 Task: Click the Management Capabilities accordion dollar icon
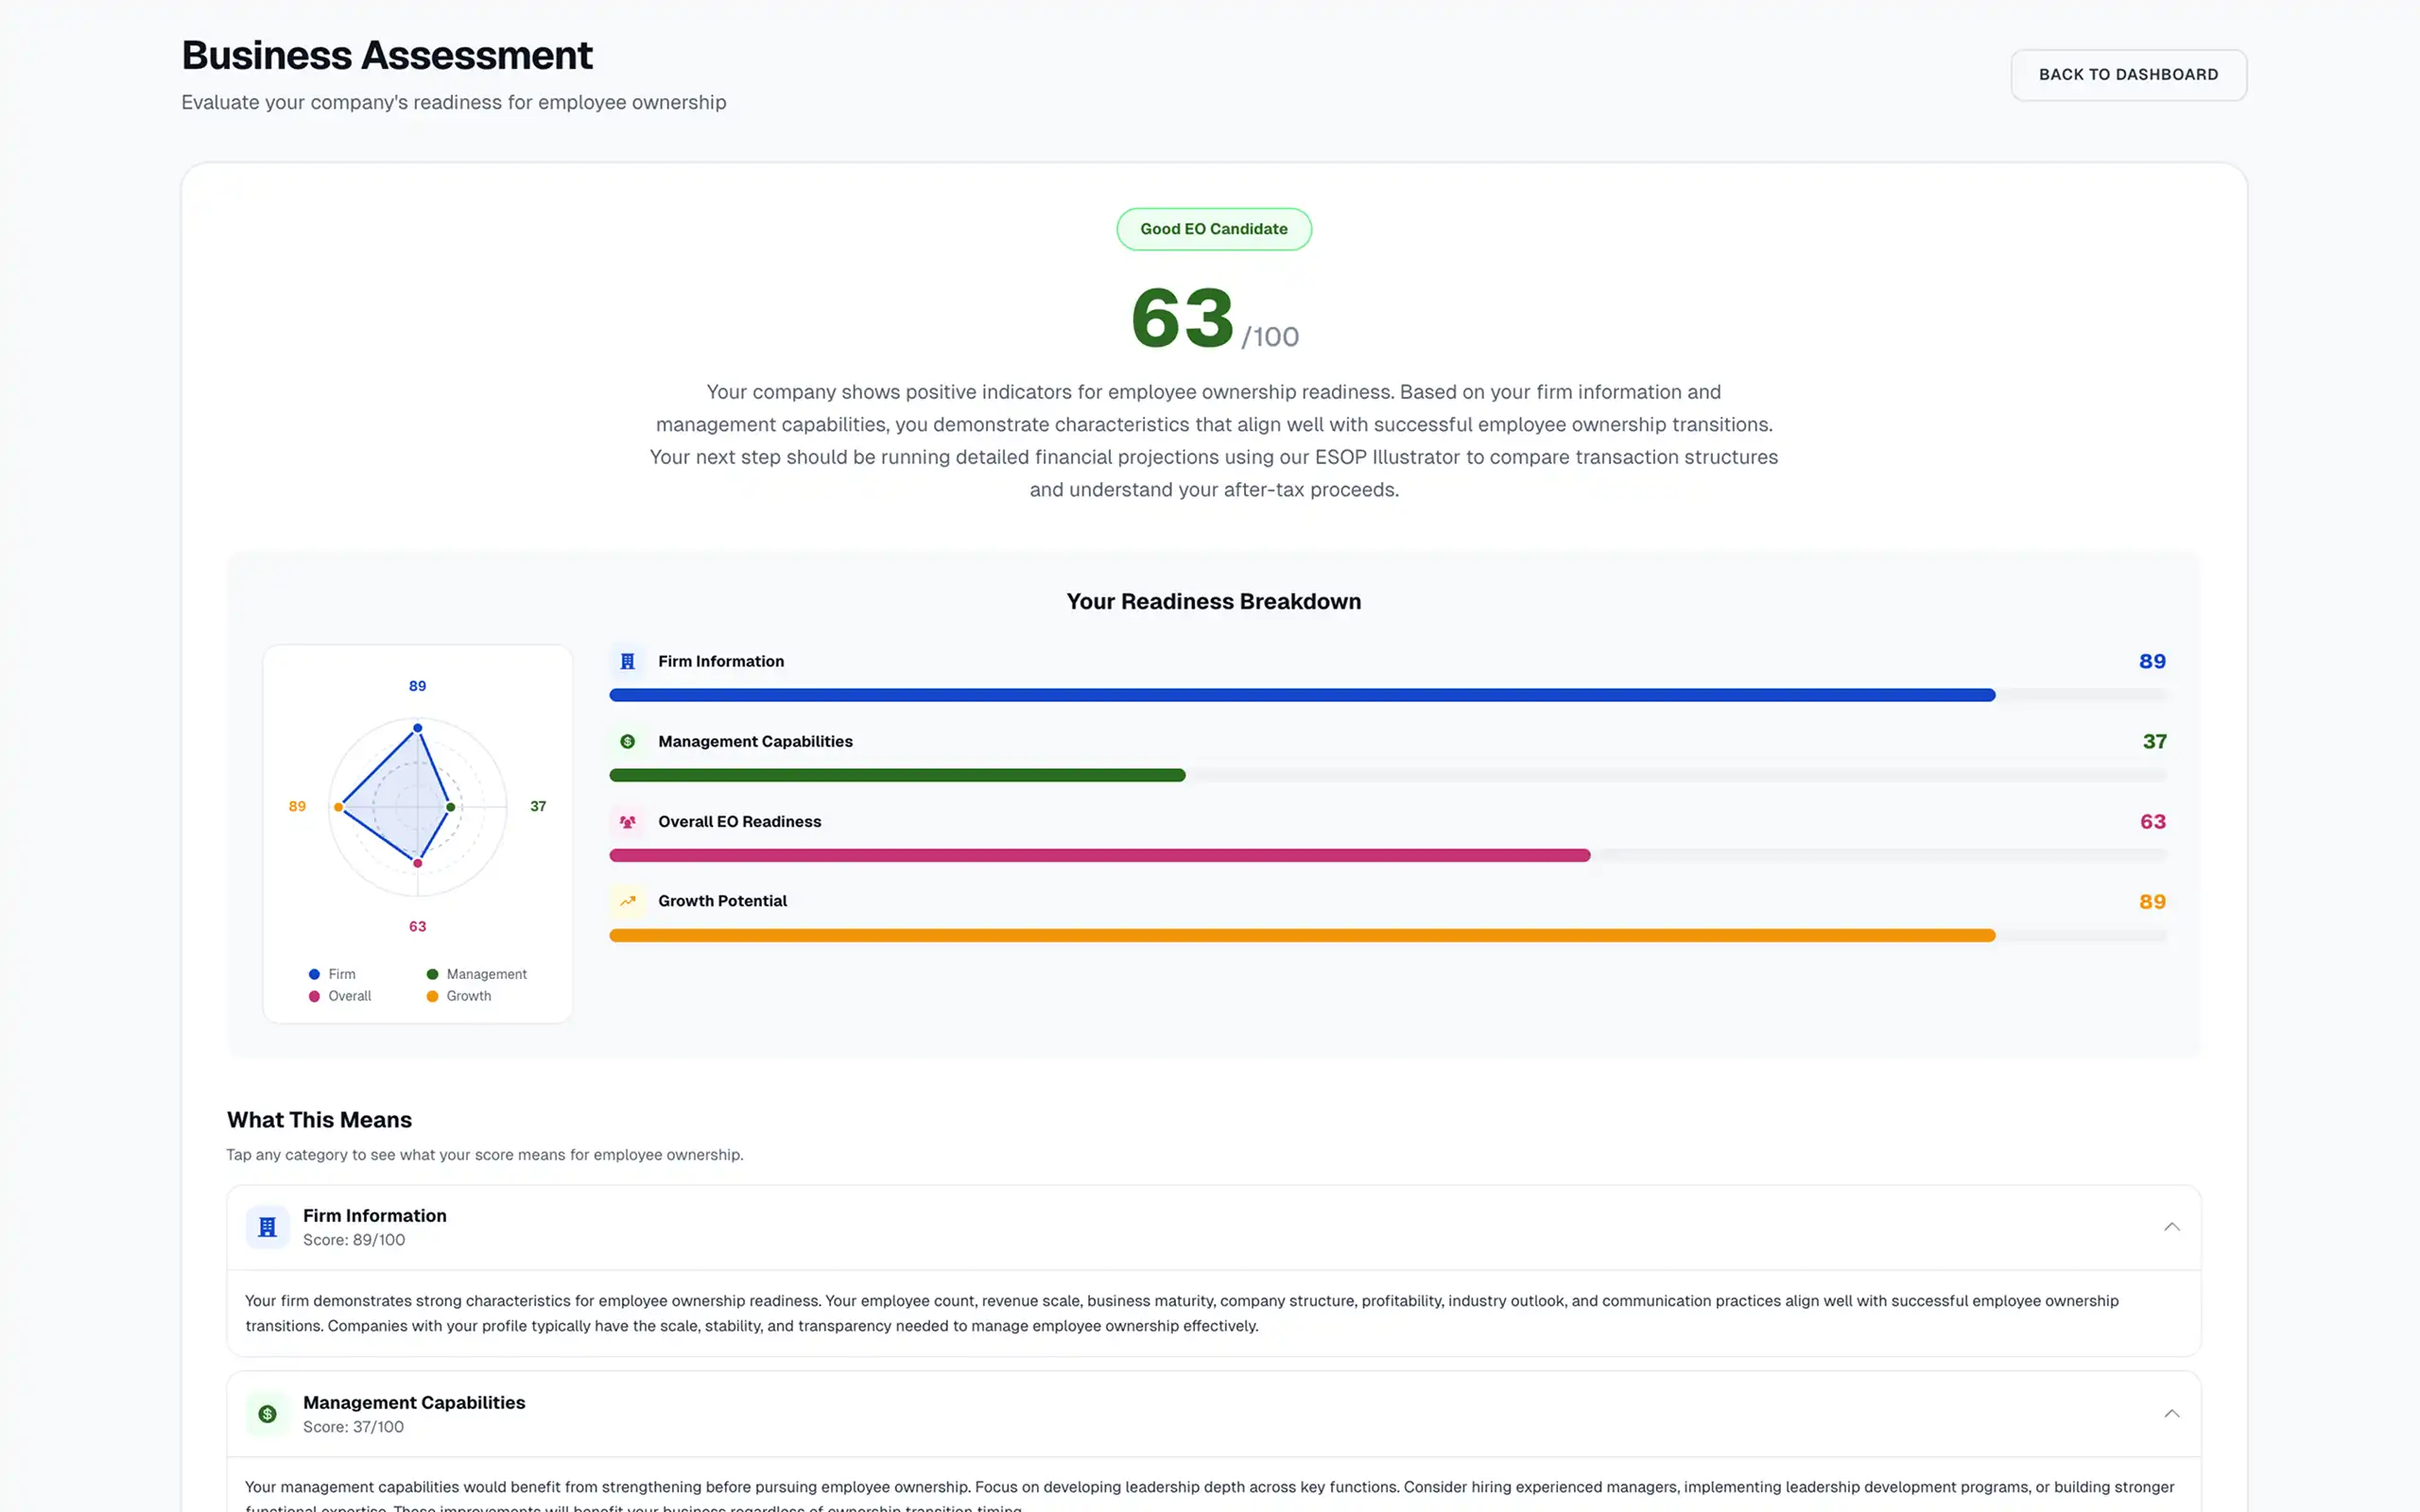point(267,1413)
